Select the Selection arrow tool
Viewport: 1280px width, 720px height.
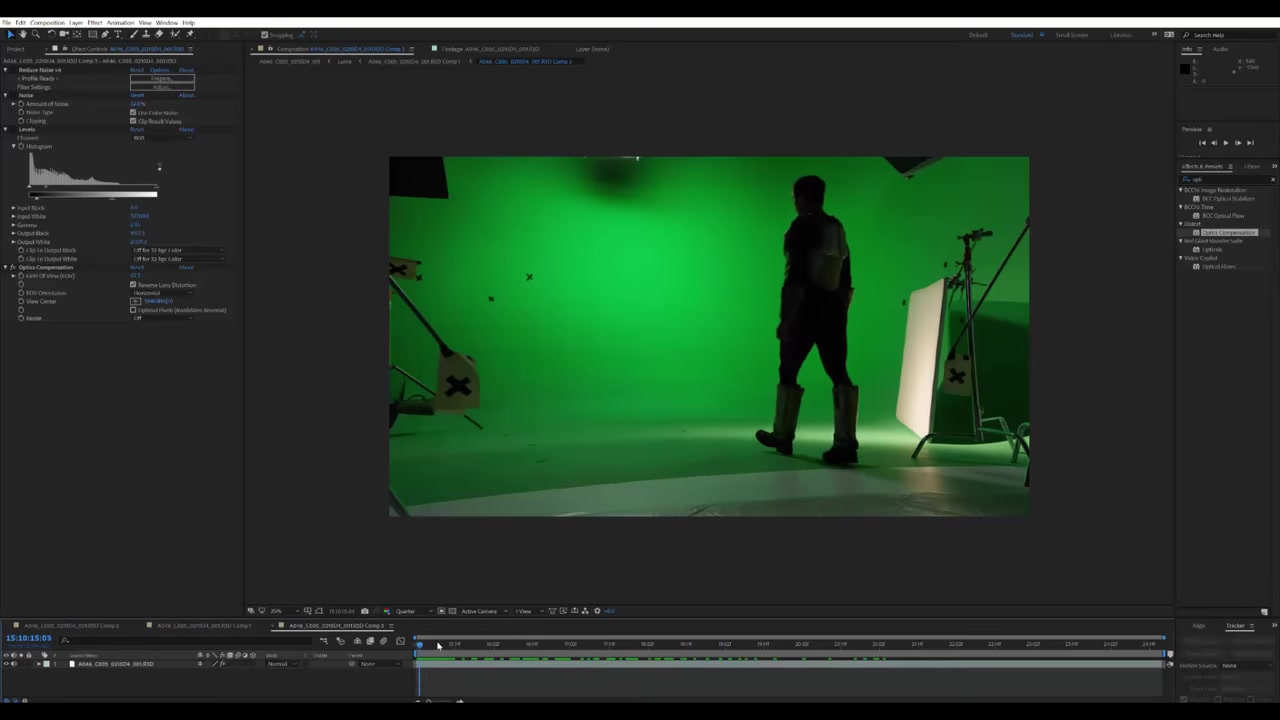tap(11, 34)
